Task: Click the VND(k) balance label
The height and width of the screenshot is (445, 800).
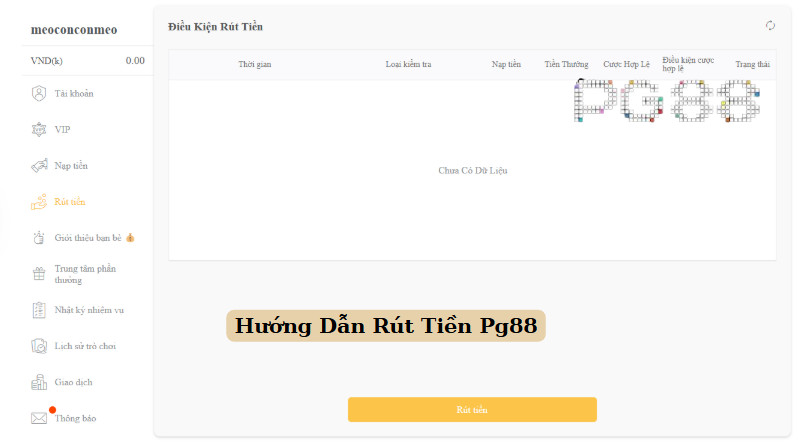Action: (46, 61)
